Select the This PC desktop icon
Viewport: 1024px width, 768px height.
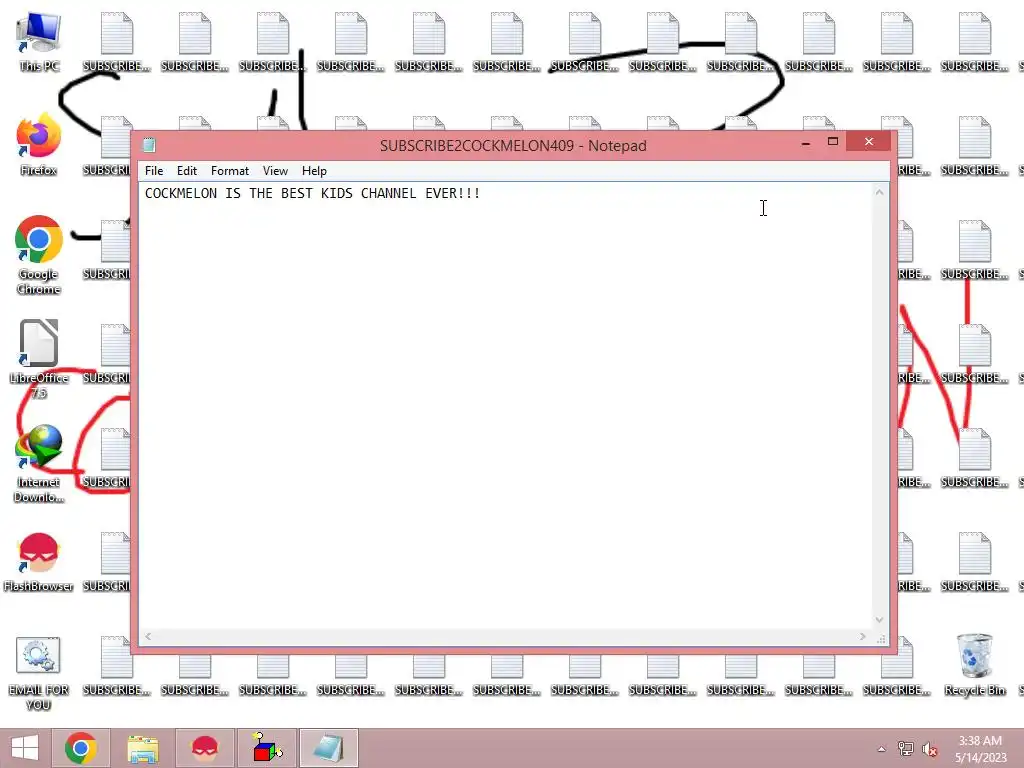coord(39,42)
